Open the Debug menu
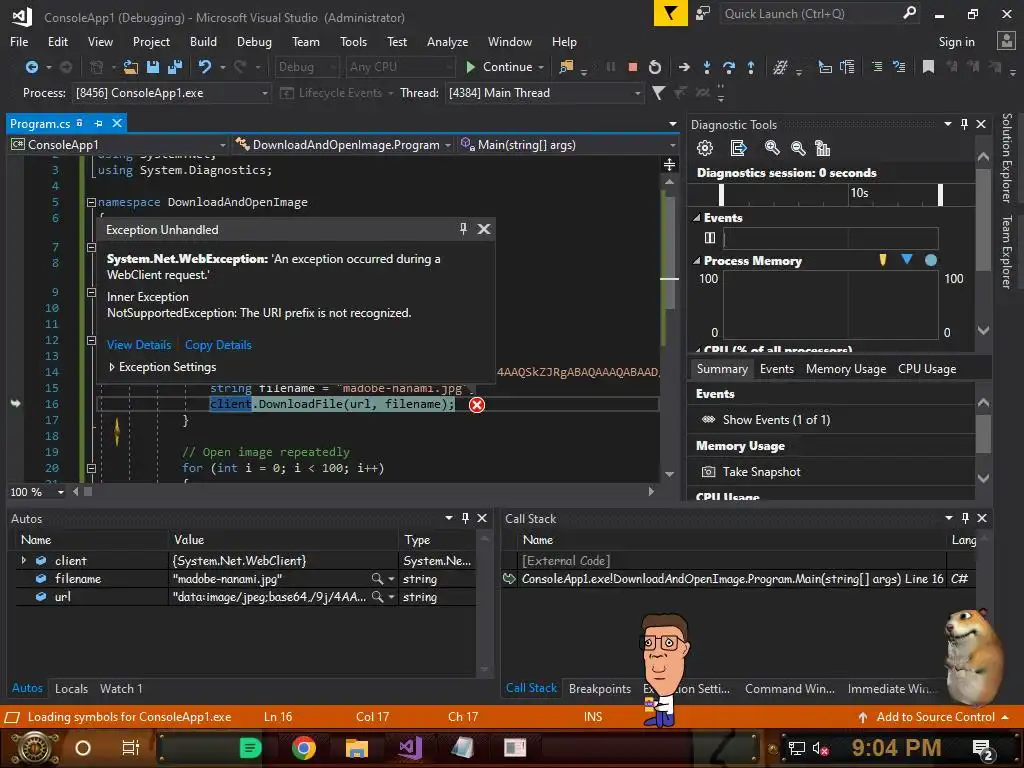The height and width of the screenshot is (768, 1024). click(x=254, y=42)
